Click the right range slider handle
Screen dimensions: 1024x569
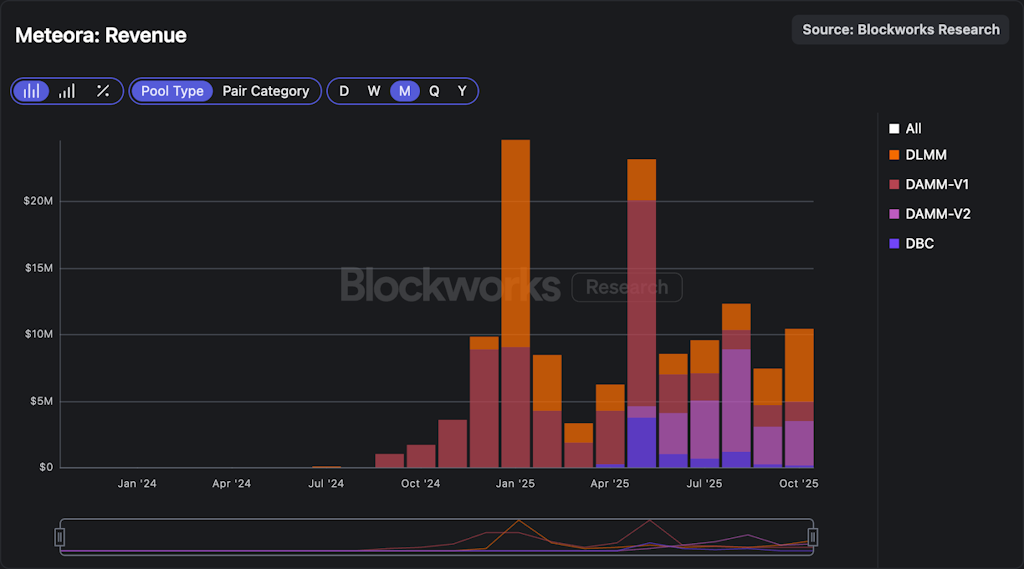click(812, 538)
